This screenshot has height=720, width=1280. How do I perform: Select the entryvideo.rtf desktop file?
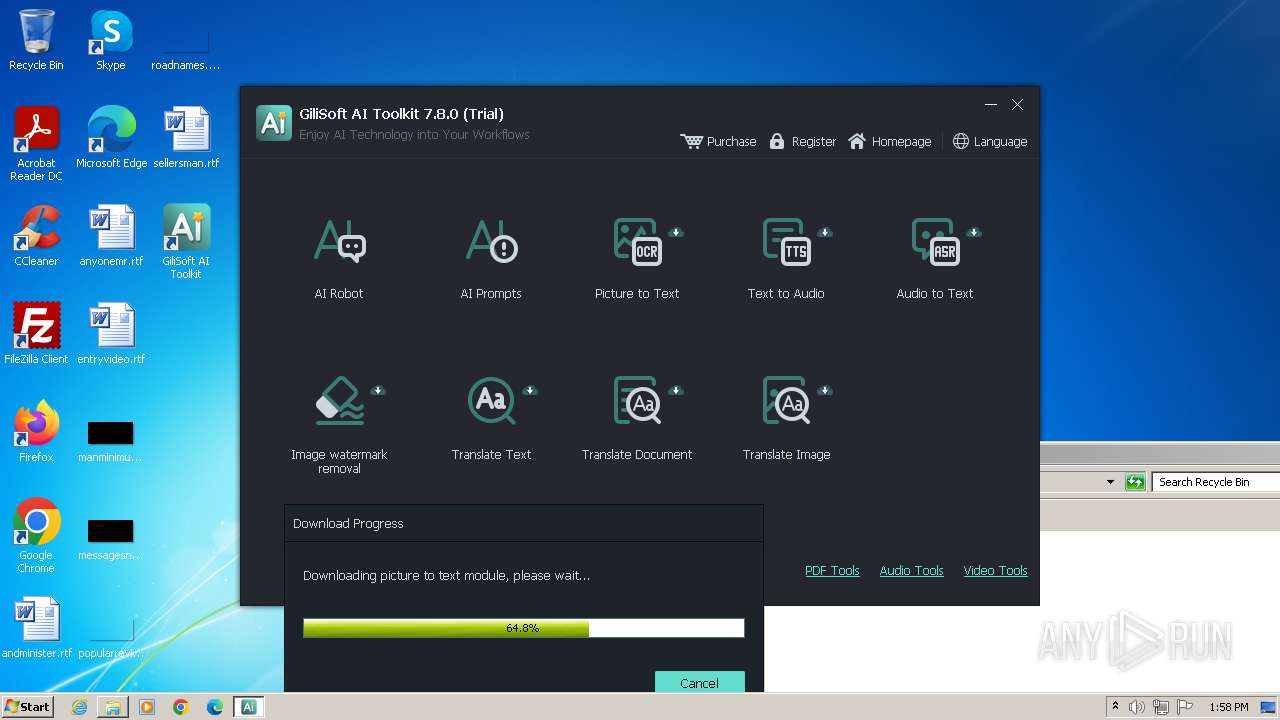(x=111, y=334)
